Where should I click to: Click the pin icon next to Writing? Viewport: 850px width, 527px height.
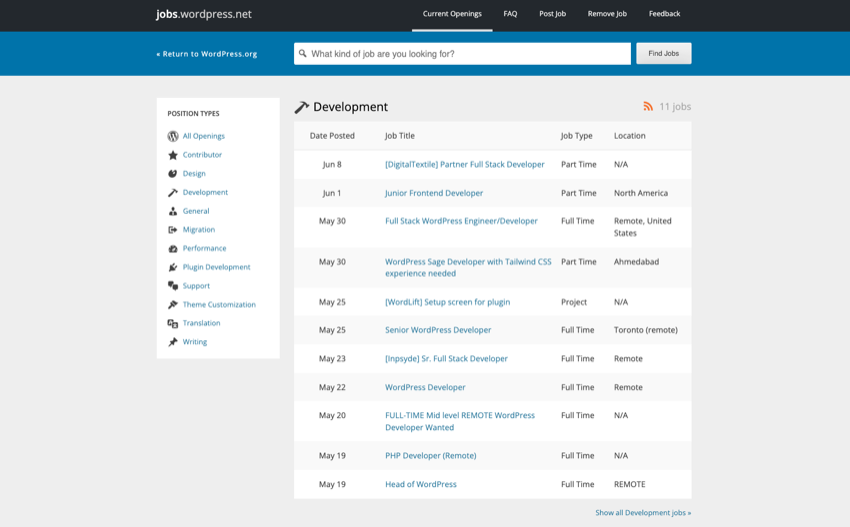173,342
